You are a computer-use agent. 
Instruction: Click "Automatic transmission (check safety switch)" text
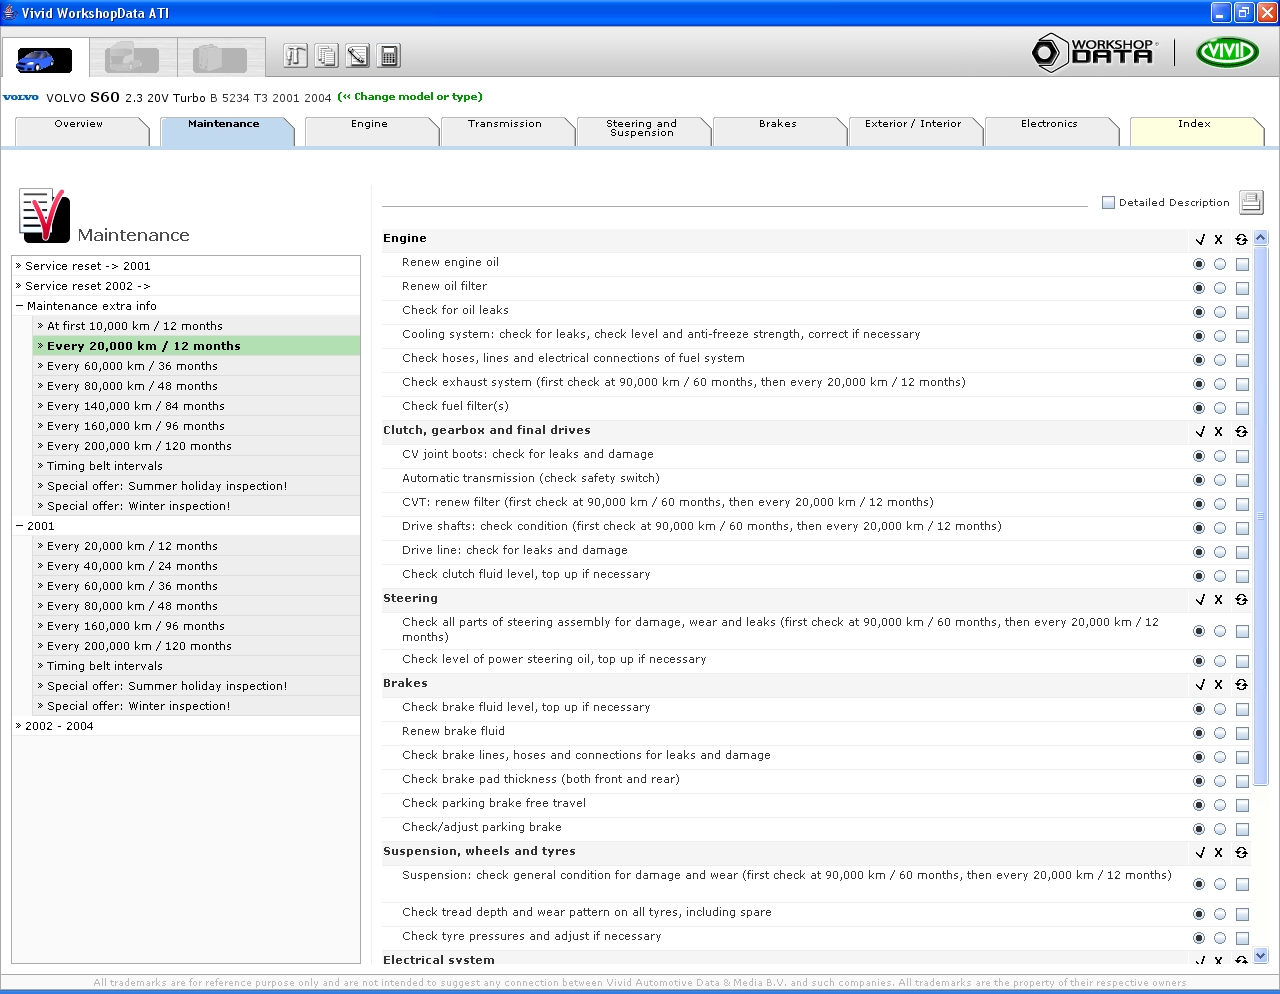531,478
